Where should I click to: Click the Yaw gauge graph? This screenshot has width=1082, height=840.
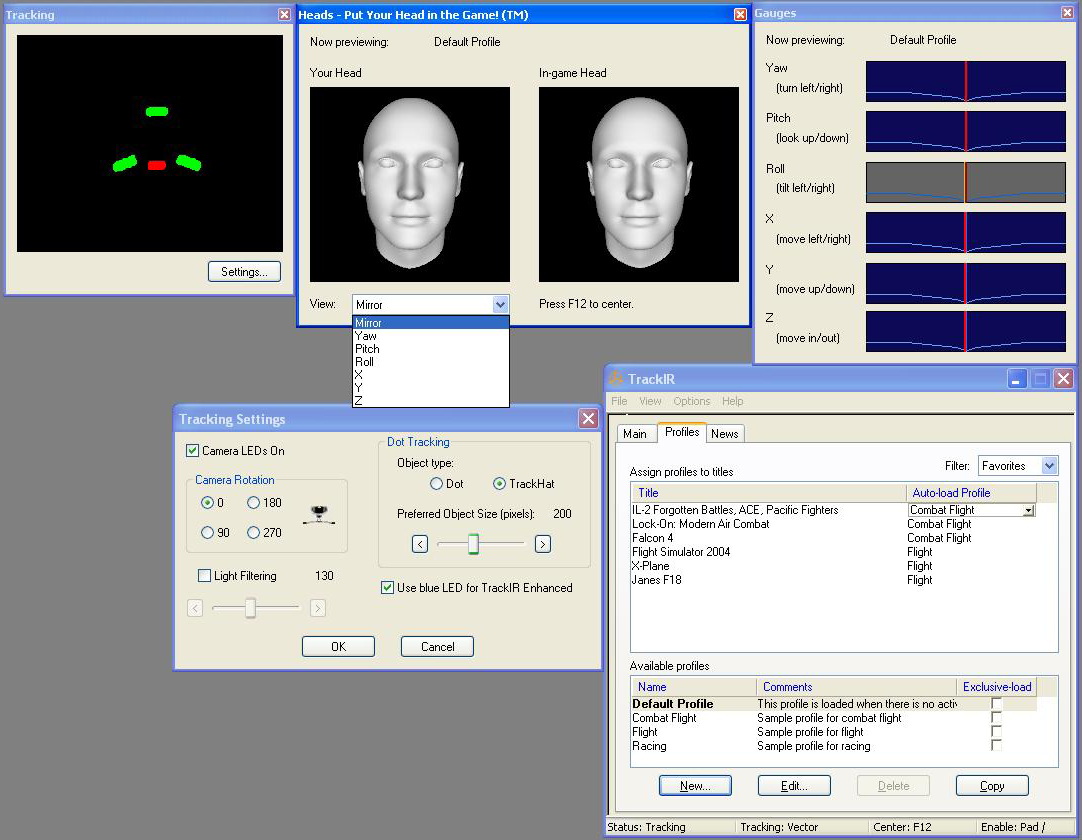(x=966, y=81)
